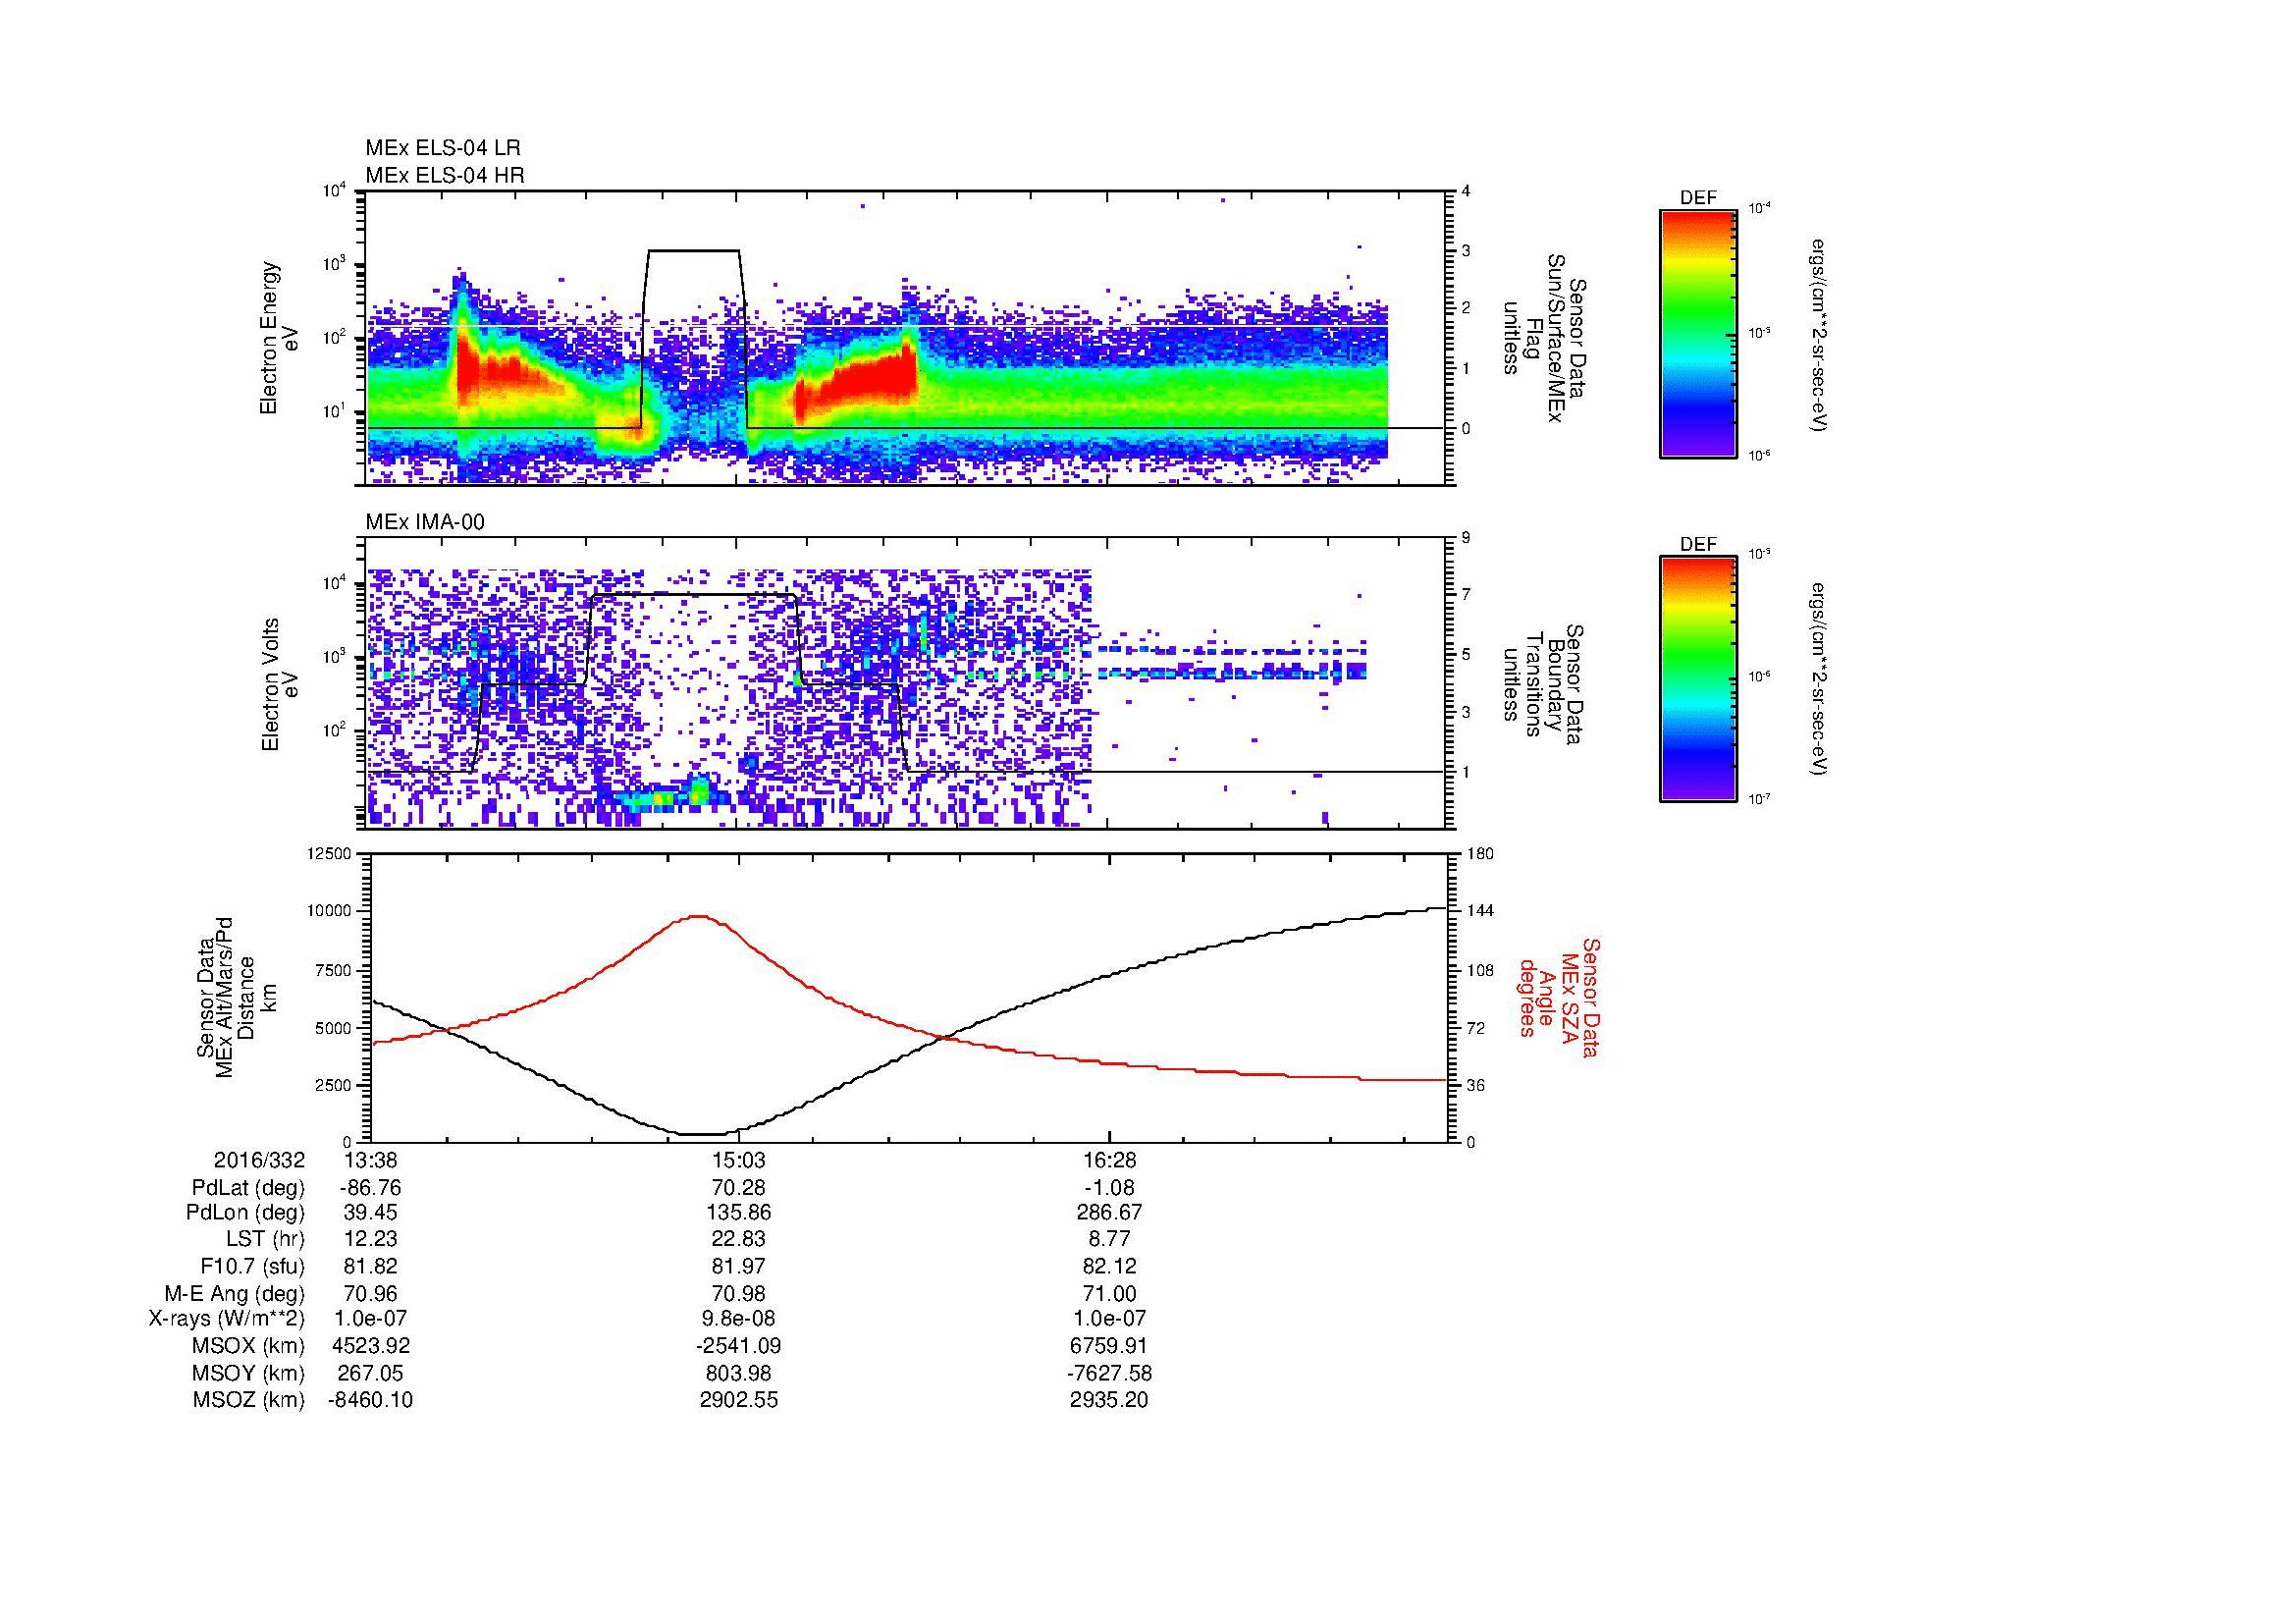Click the MSOX value '-2541.09'

[738, 1346]
